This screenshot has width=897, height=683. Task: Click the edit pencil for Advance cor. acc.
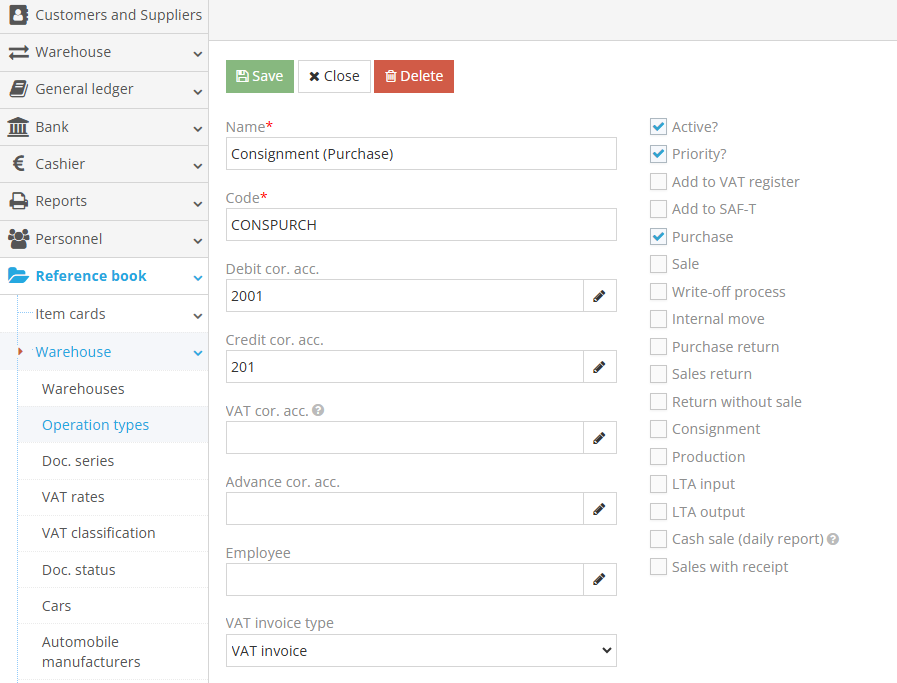click(599, 509)
